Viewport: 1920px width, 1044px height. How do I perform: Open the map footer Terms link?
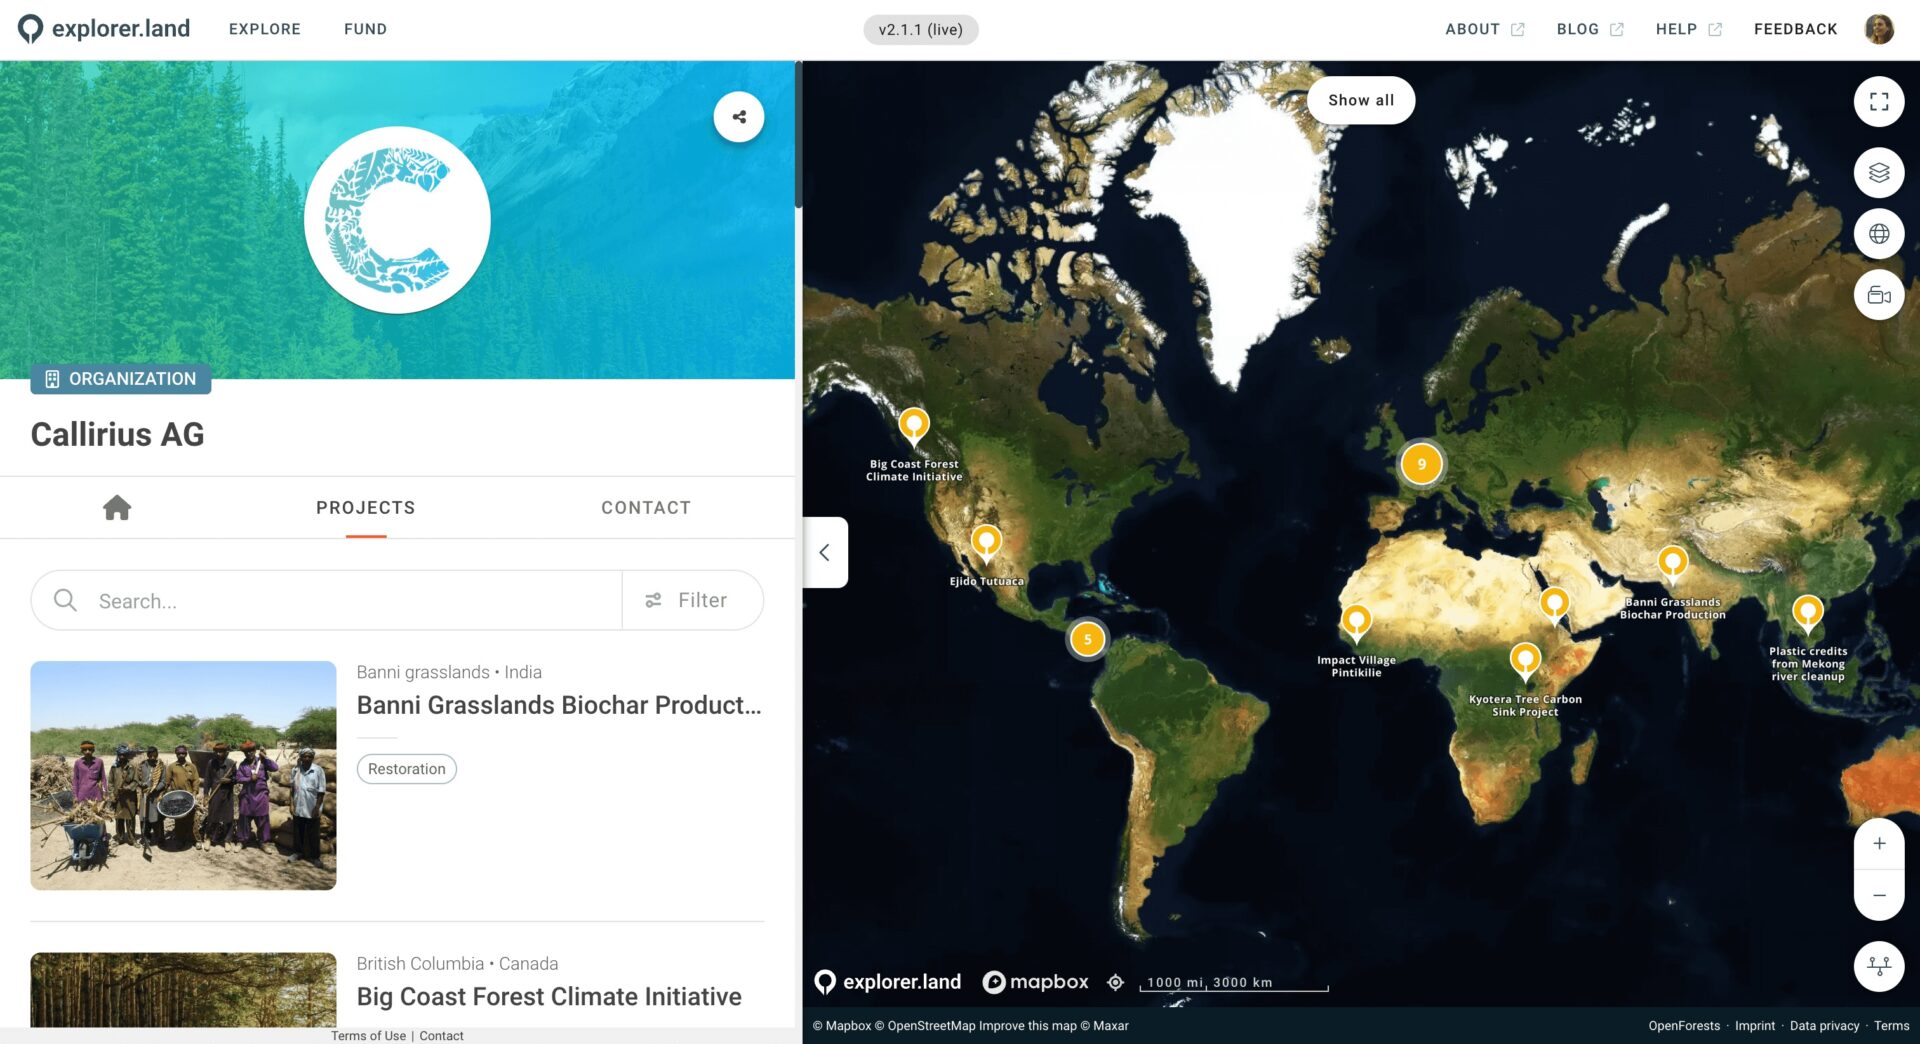1891,1026
